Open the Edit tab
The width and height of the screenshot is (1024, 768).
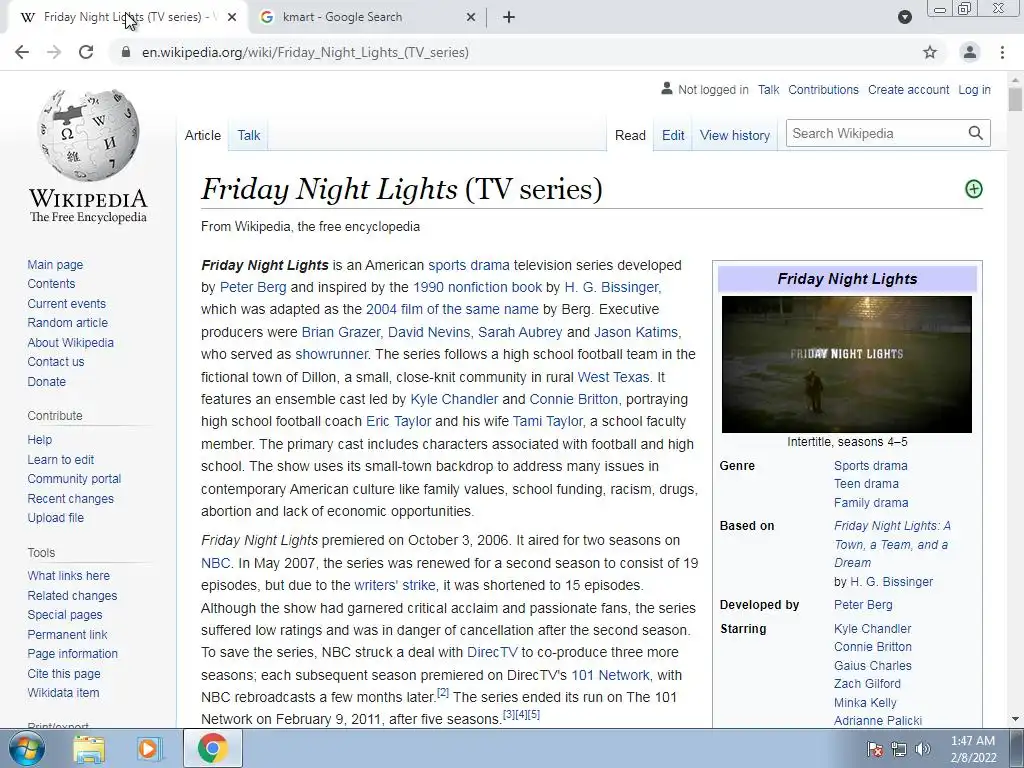click(673, 135)
